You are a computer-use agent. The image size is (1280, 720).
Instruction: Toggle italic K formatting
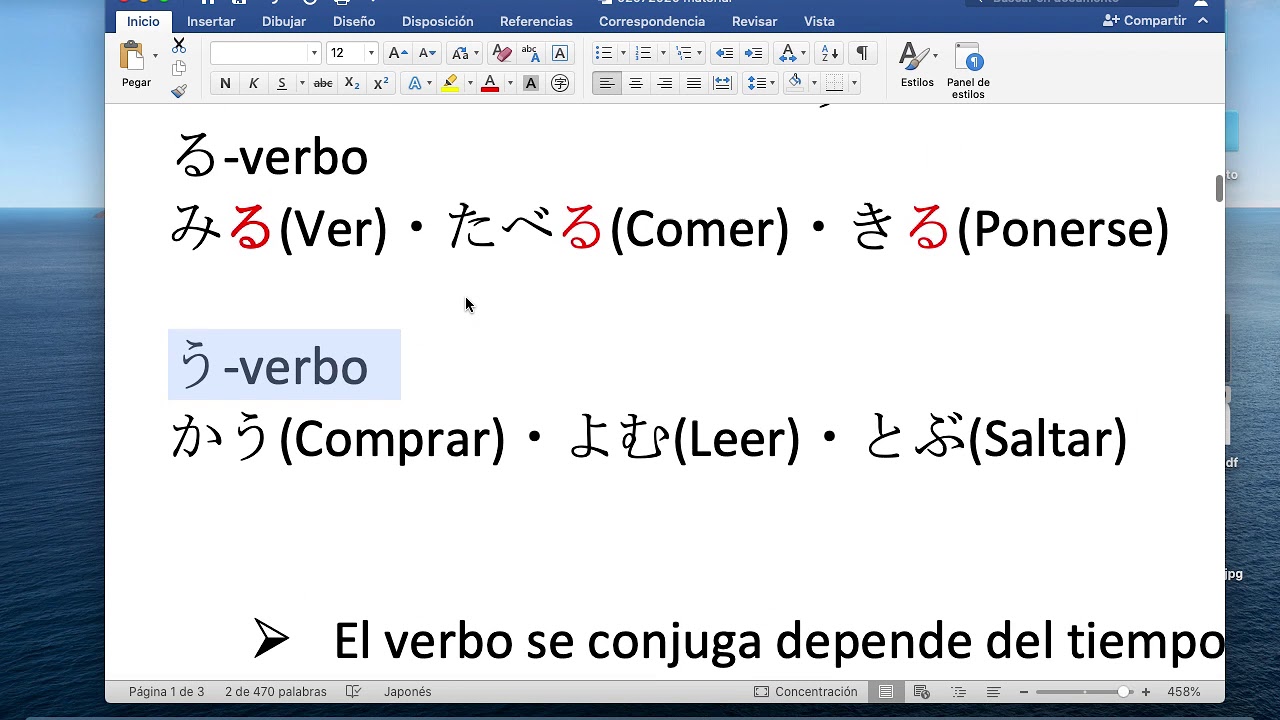coord(254,83)
